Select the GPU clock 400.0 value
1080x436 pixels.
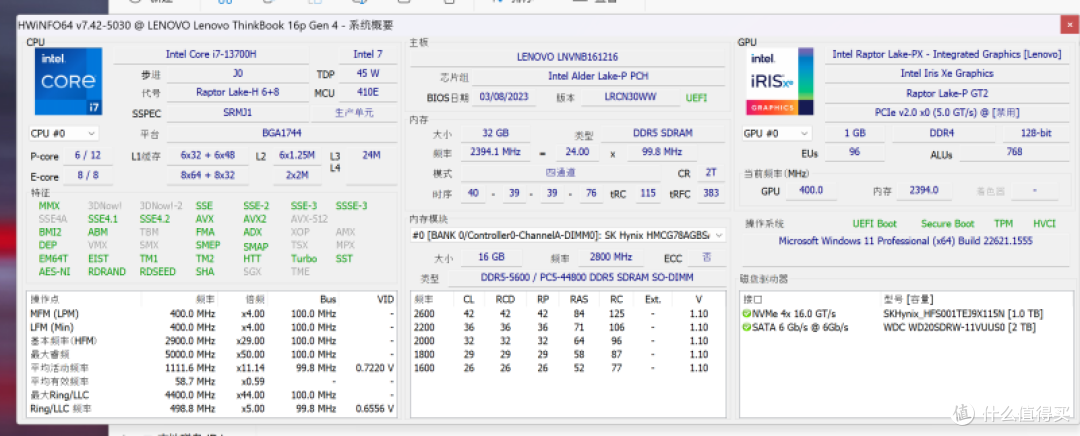coord(811,191)
